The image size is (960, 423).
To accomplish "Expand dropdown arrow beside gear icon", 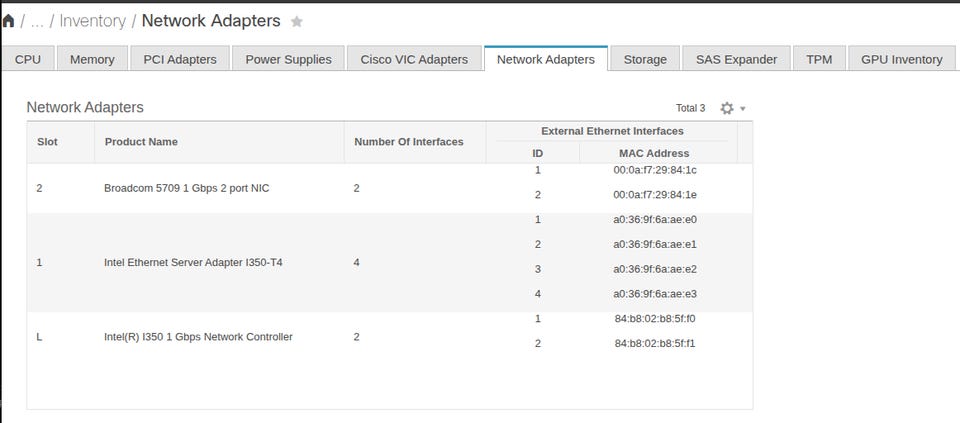I will pos(743,109).
